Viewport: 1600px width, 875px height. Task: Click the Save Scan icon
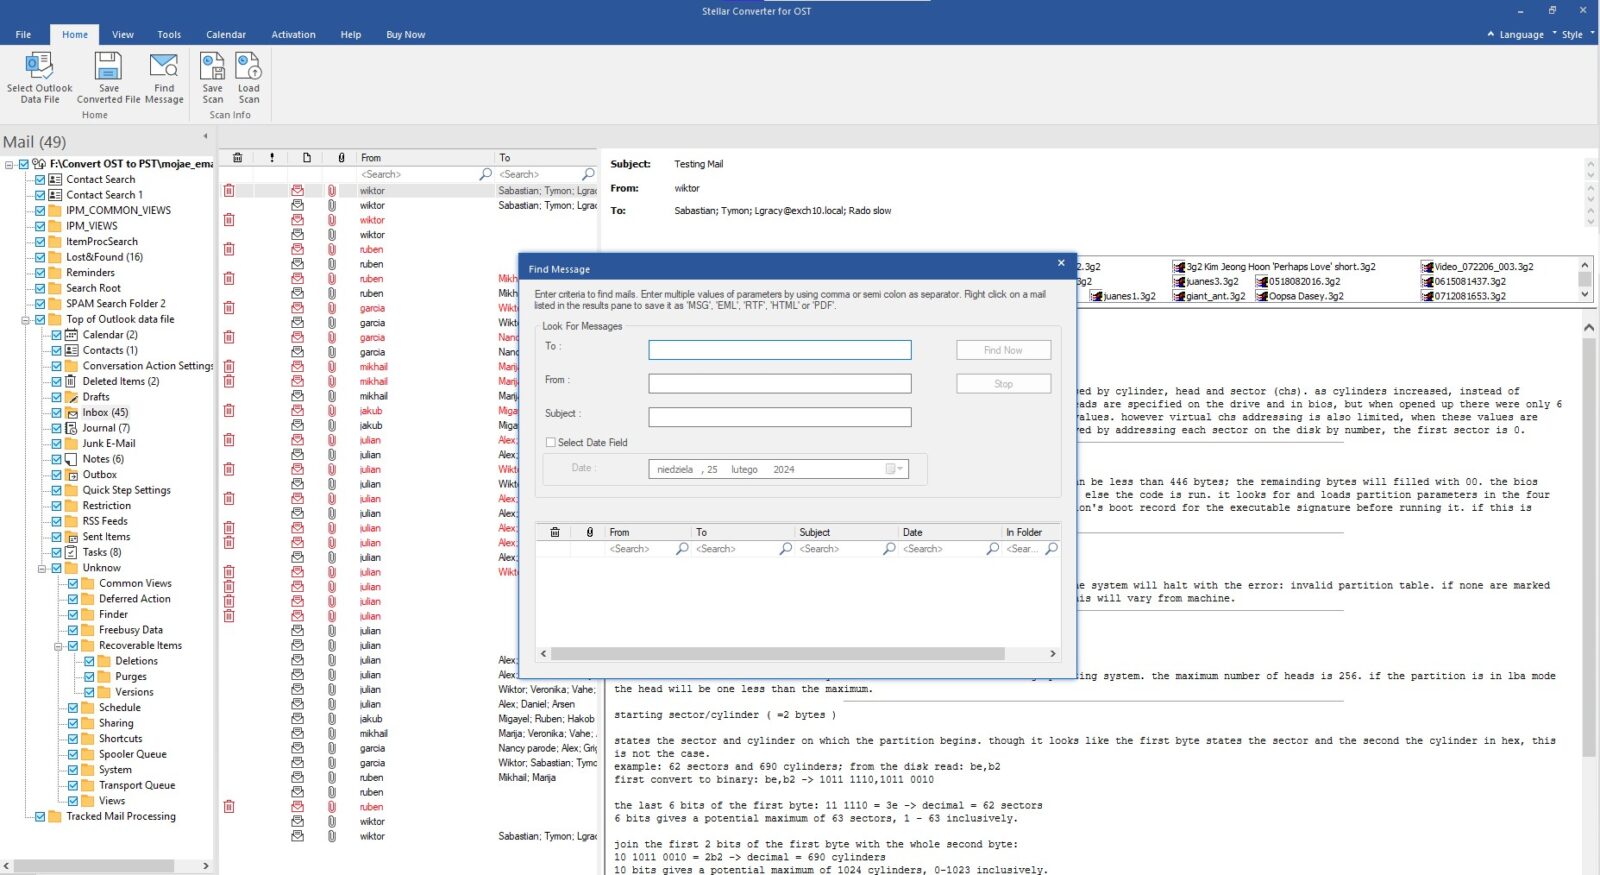212,67
